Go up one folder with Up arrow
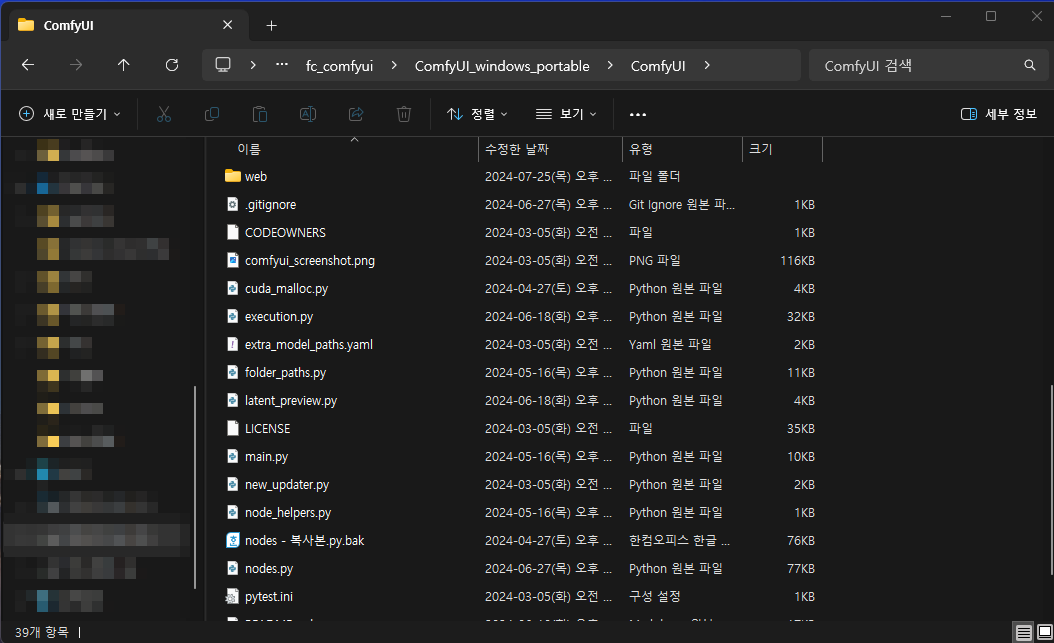 click(x=124, y=65)
